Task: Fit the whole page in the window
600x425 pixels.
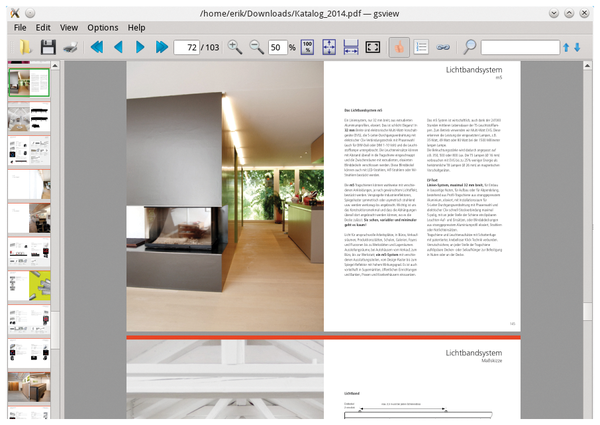Action: (x=329, y=47)
